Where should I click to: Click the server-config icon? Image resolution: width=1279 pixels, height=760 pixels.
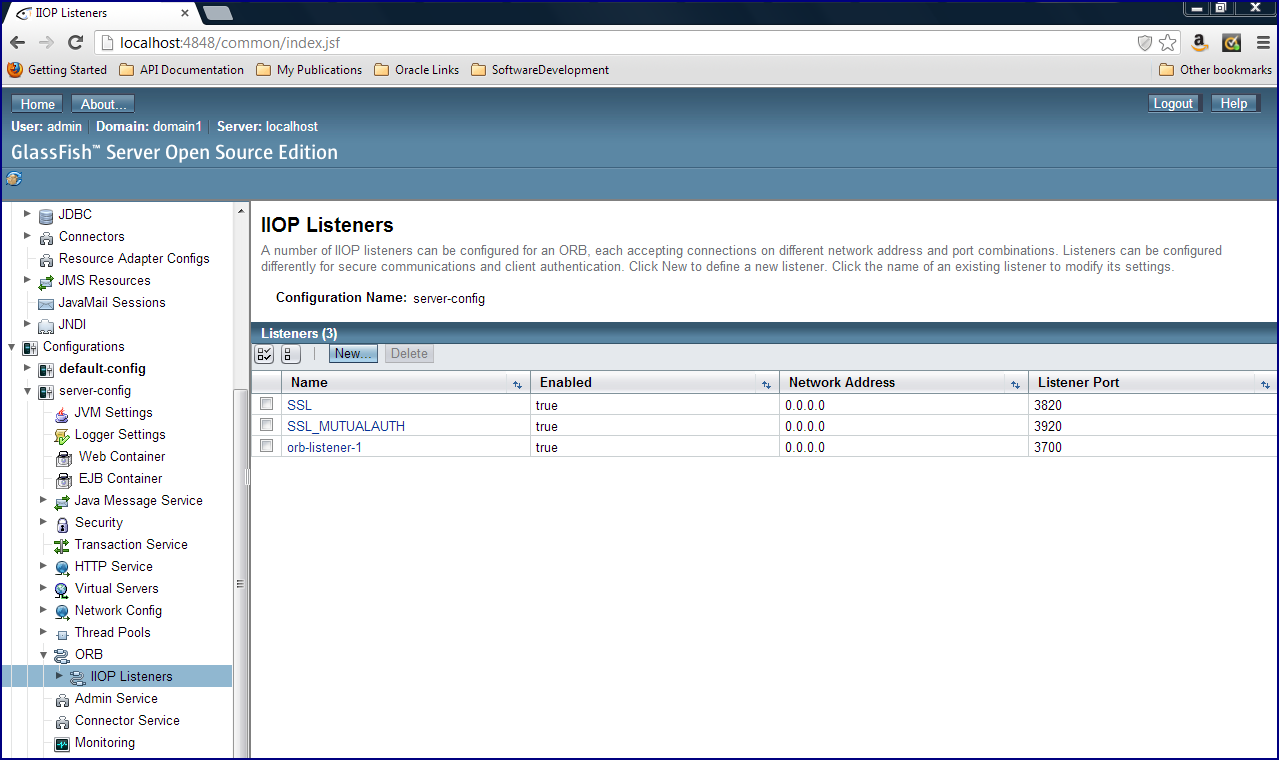(x=46, y=391)
